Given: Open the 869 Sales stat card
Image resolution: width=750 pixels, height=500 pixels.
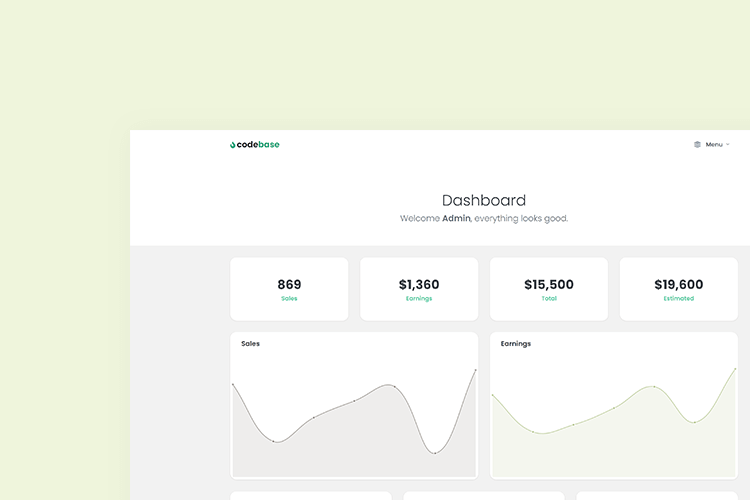Looking at the screenshot, I should pyautogui.click(x=289, y=289).
